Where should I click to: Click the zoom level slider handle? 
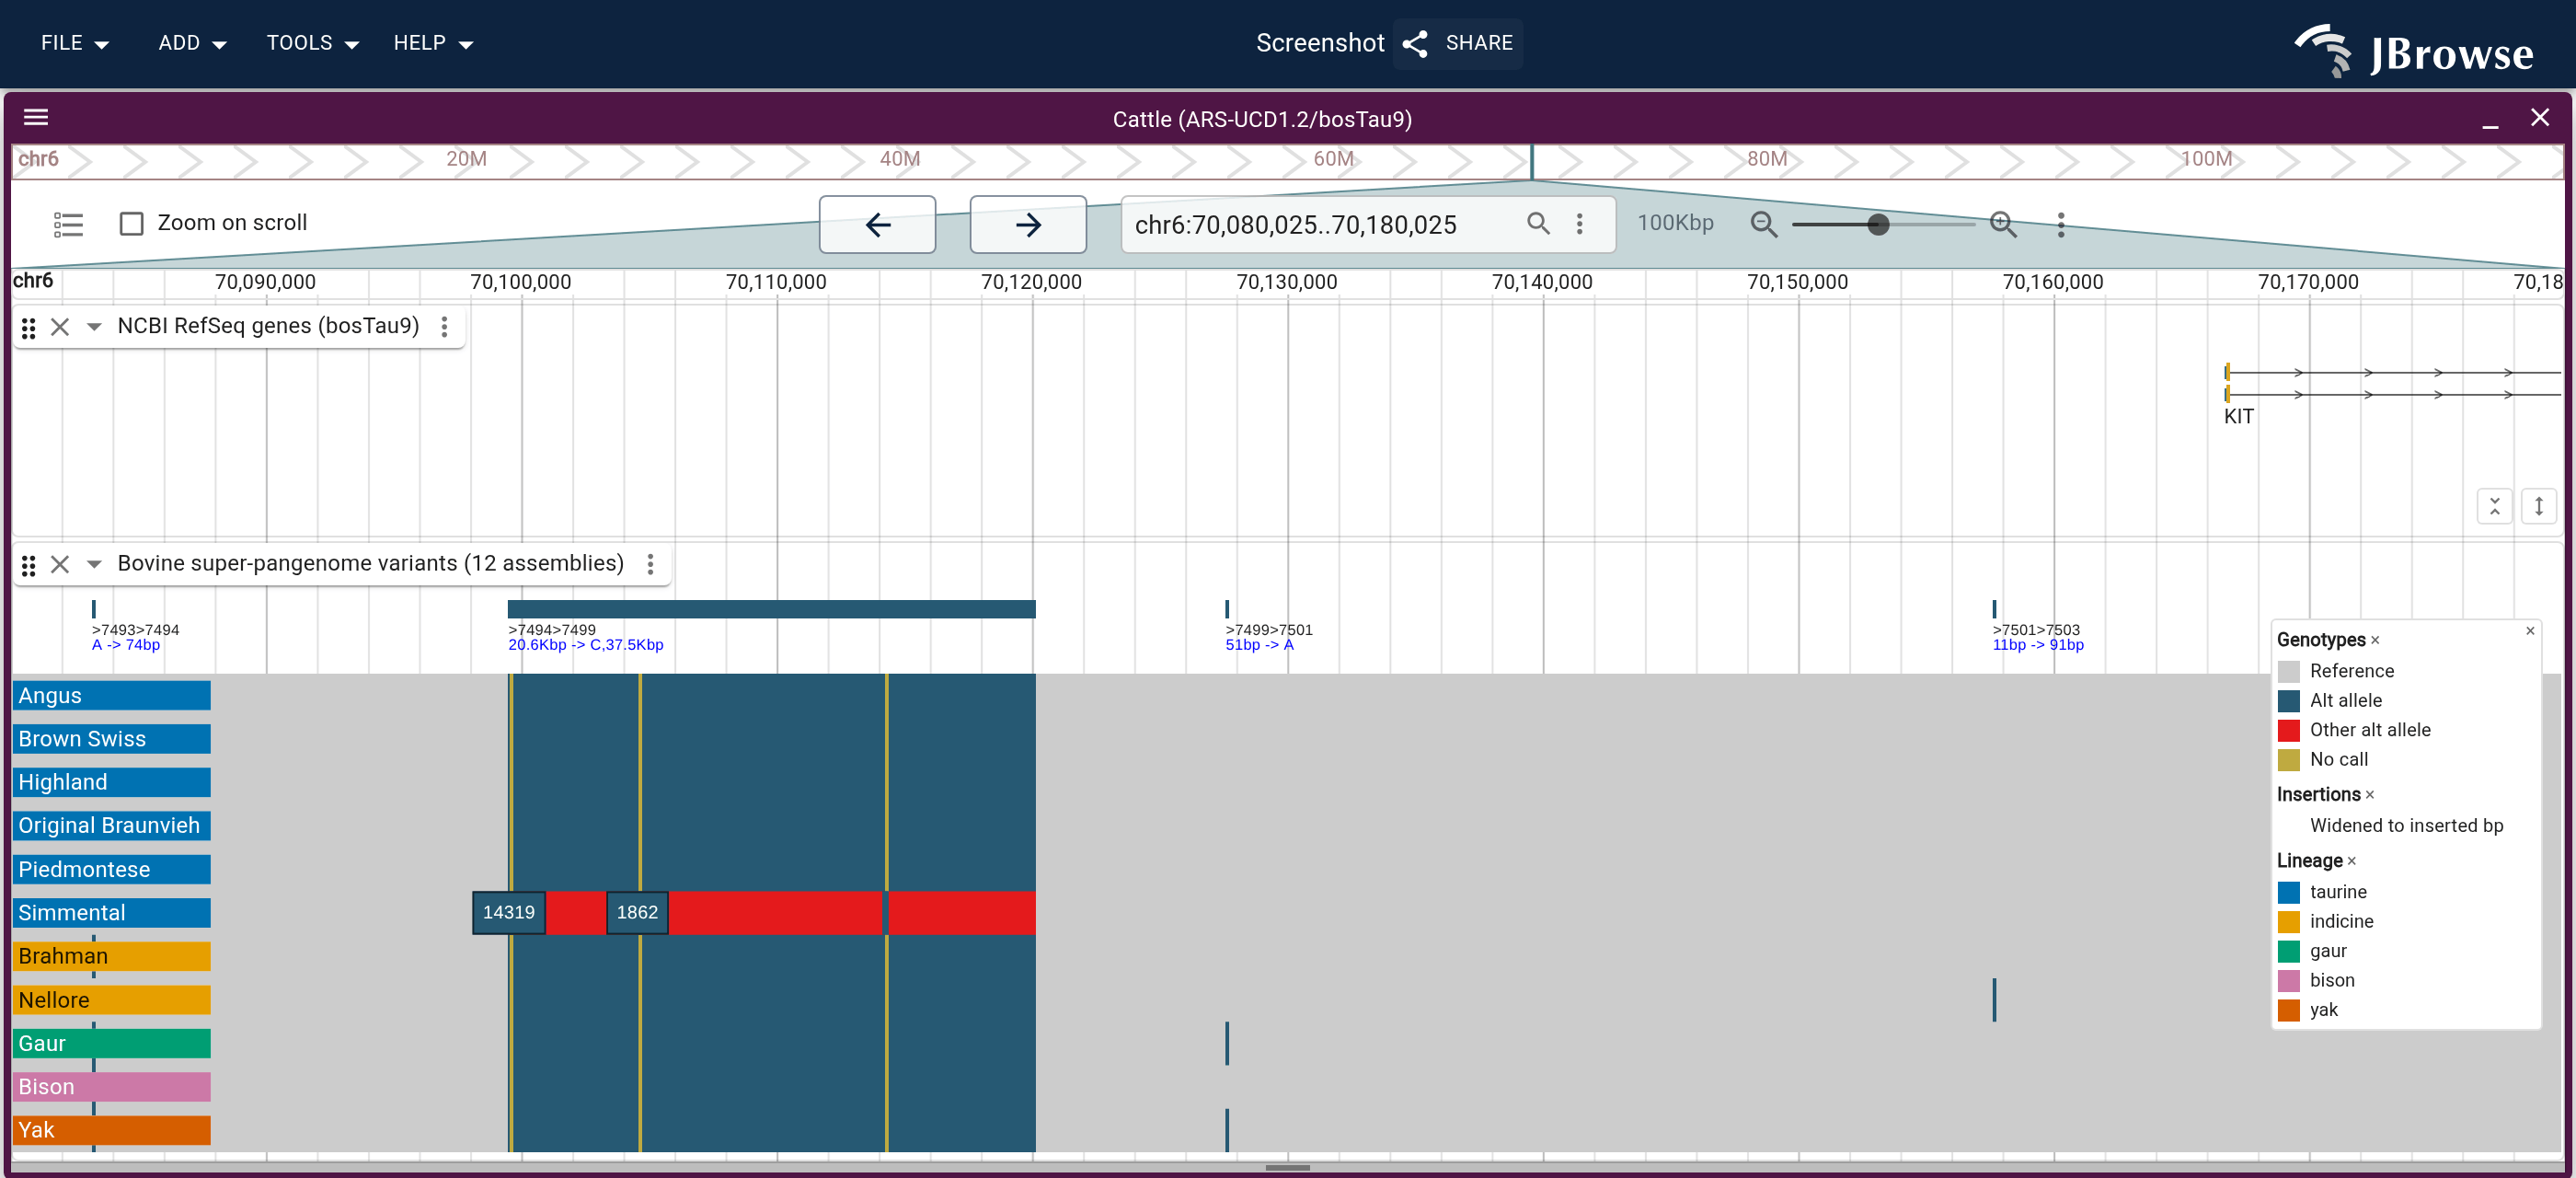(1877, 224)
